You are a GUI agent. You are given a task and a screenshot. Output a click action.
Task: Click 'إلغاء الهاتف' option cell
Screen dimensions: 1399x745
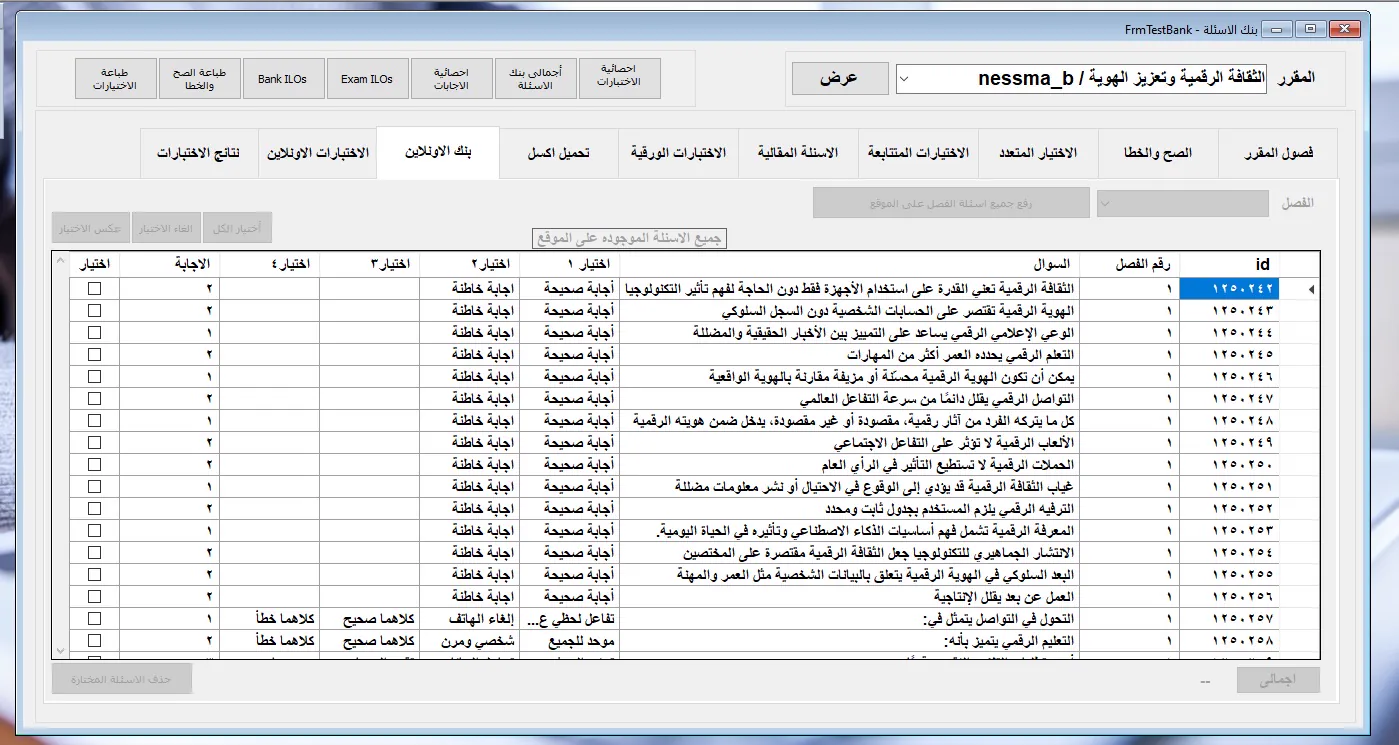point(470,619)
